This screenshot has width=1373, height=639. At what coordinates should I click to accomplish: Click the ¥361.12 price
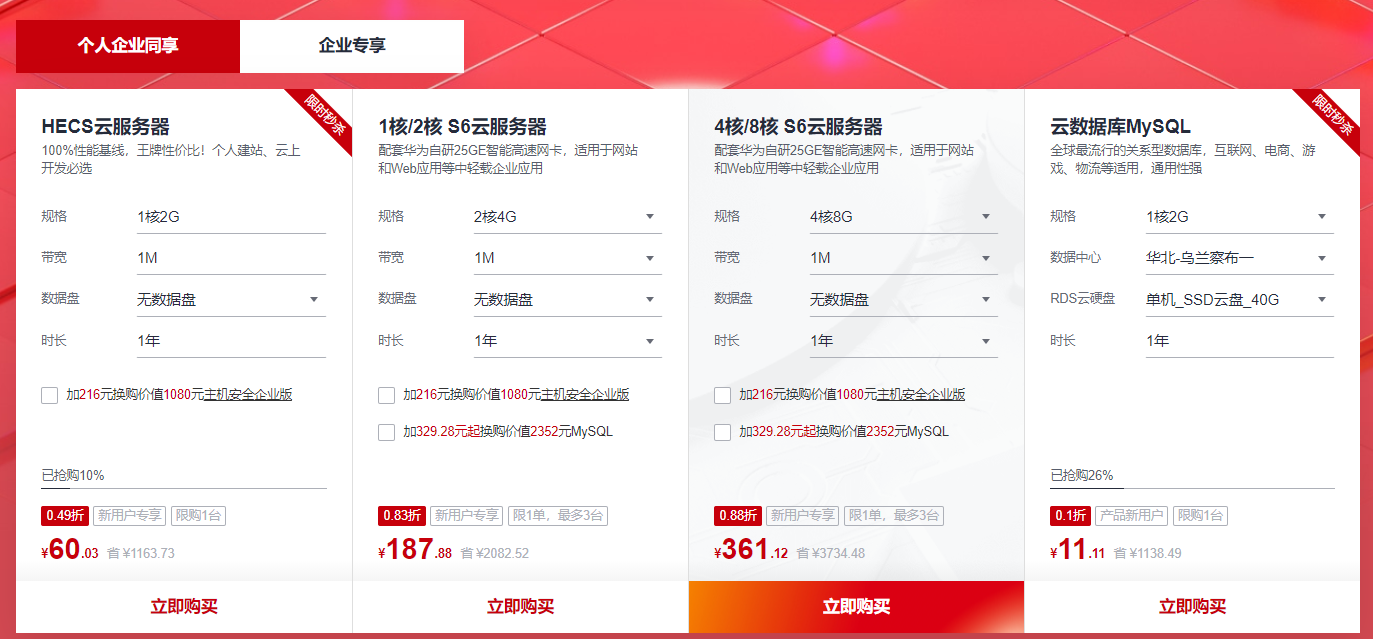750,550
